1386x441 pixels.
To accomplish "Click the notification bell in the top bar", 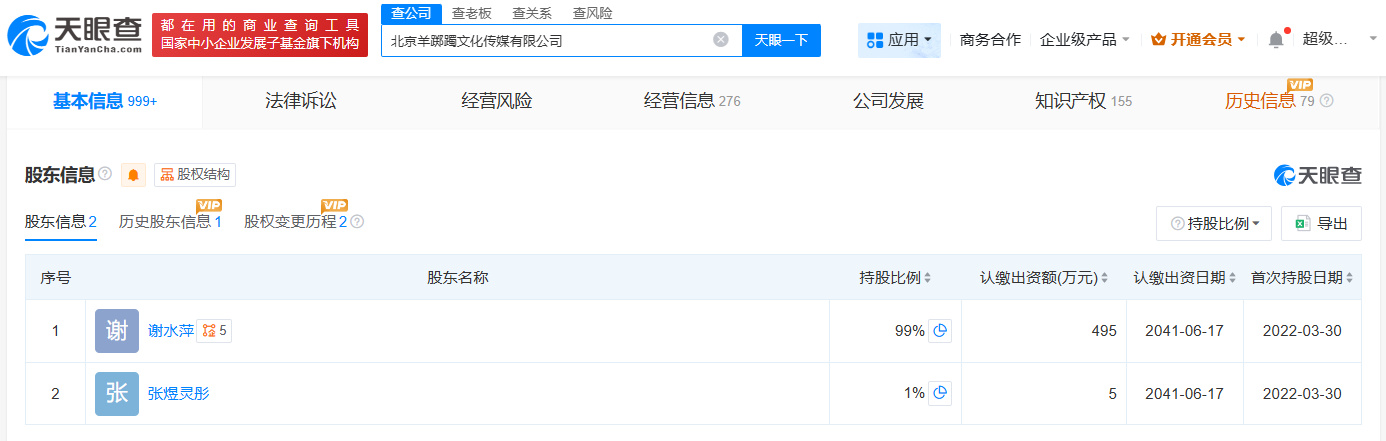I will (1275, 40).
